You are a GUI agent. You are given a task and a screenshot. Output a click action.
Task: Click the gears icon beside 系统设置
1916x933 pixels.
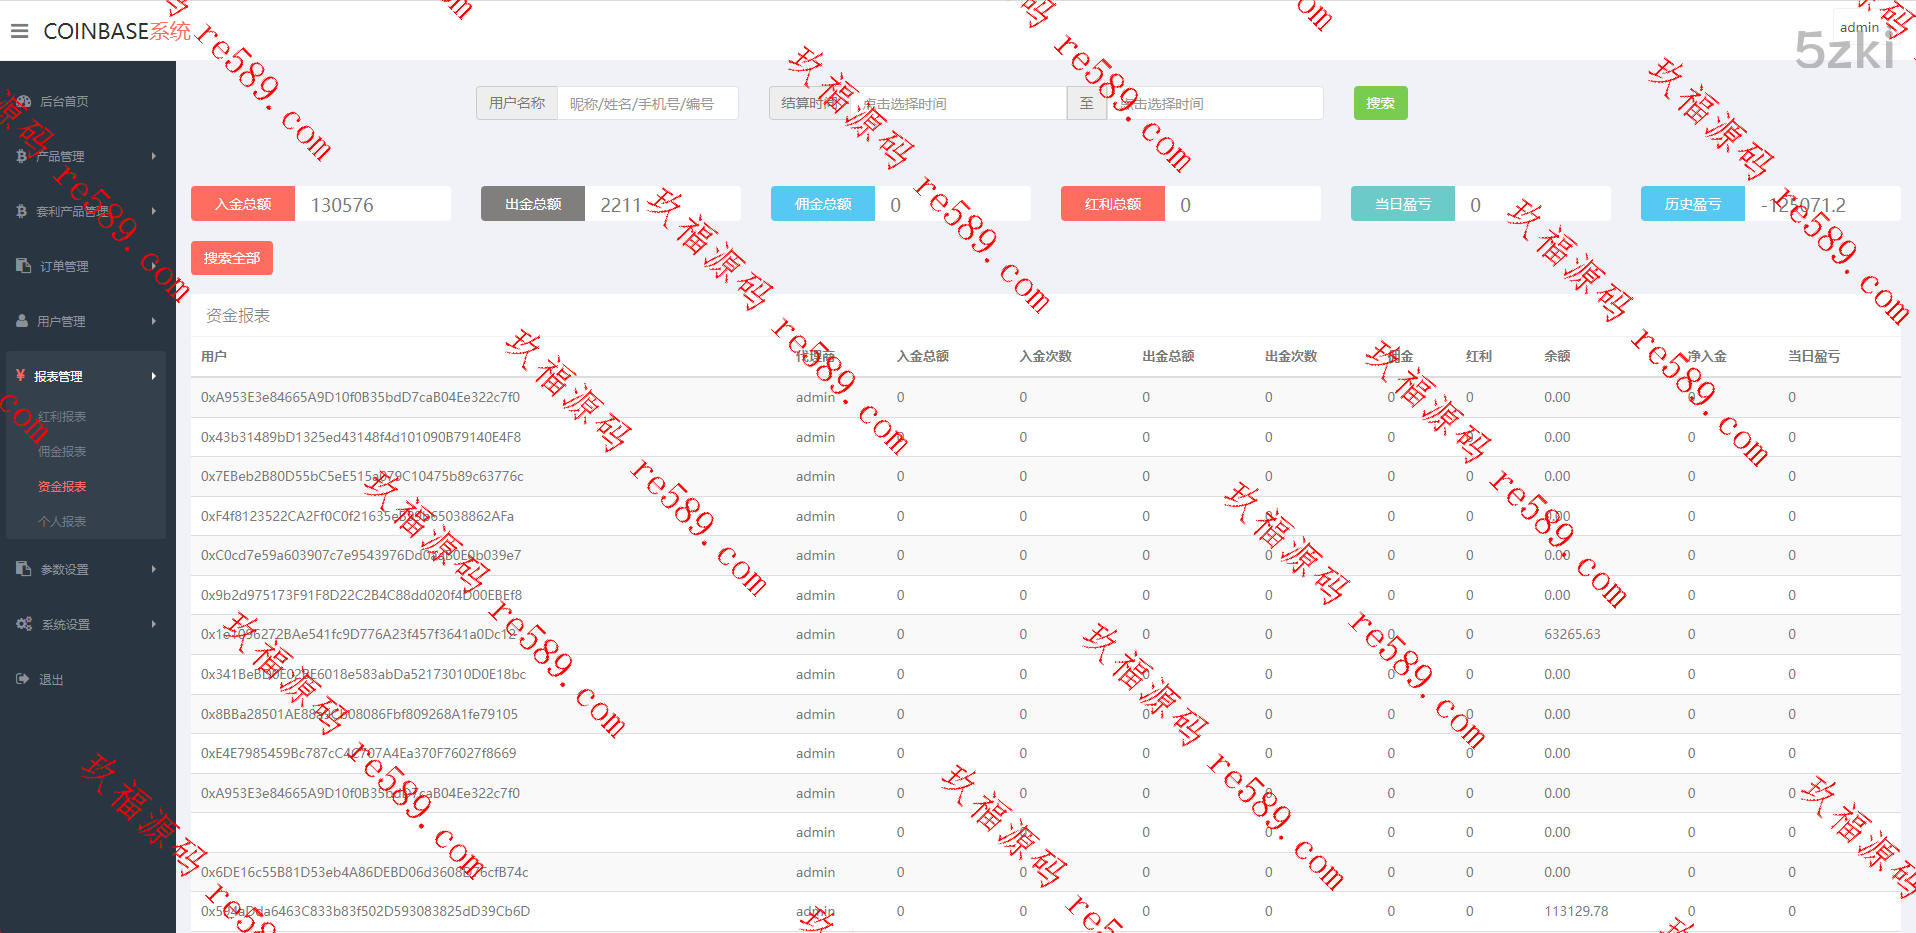pos(24,624)
